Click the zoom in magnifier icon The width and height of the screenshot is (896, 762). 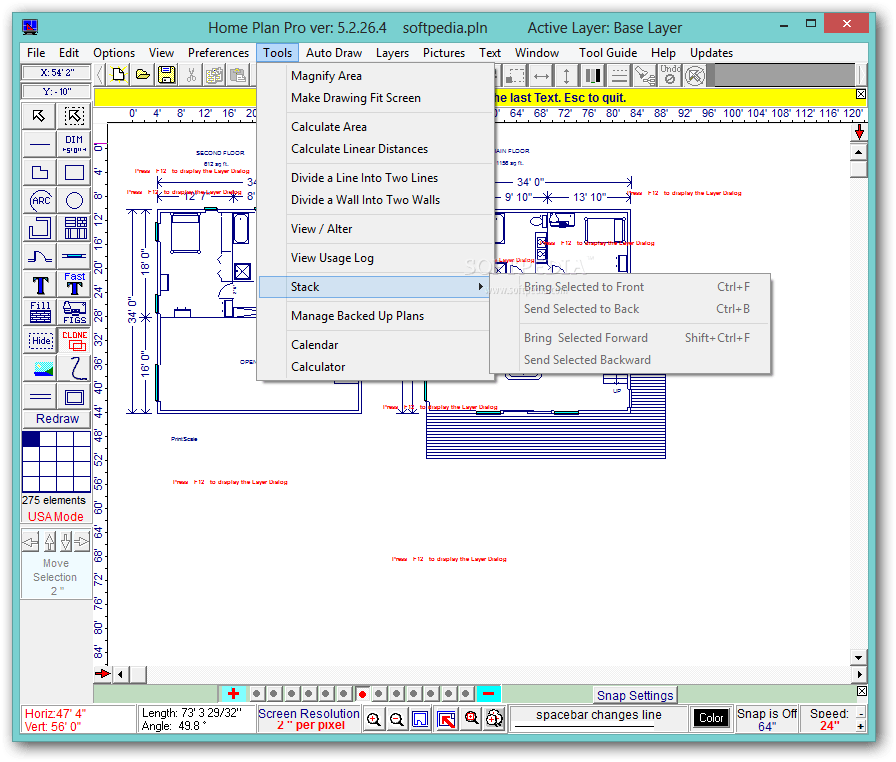point(373,719)
